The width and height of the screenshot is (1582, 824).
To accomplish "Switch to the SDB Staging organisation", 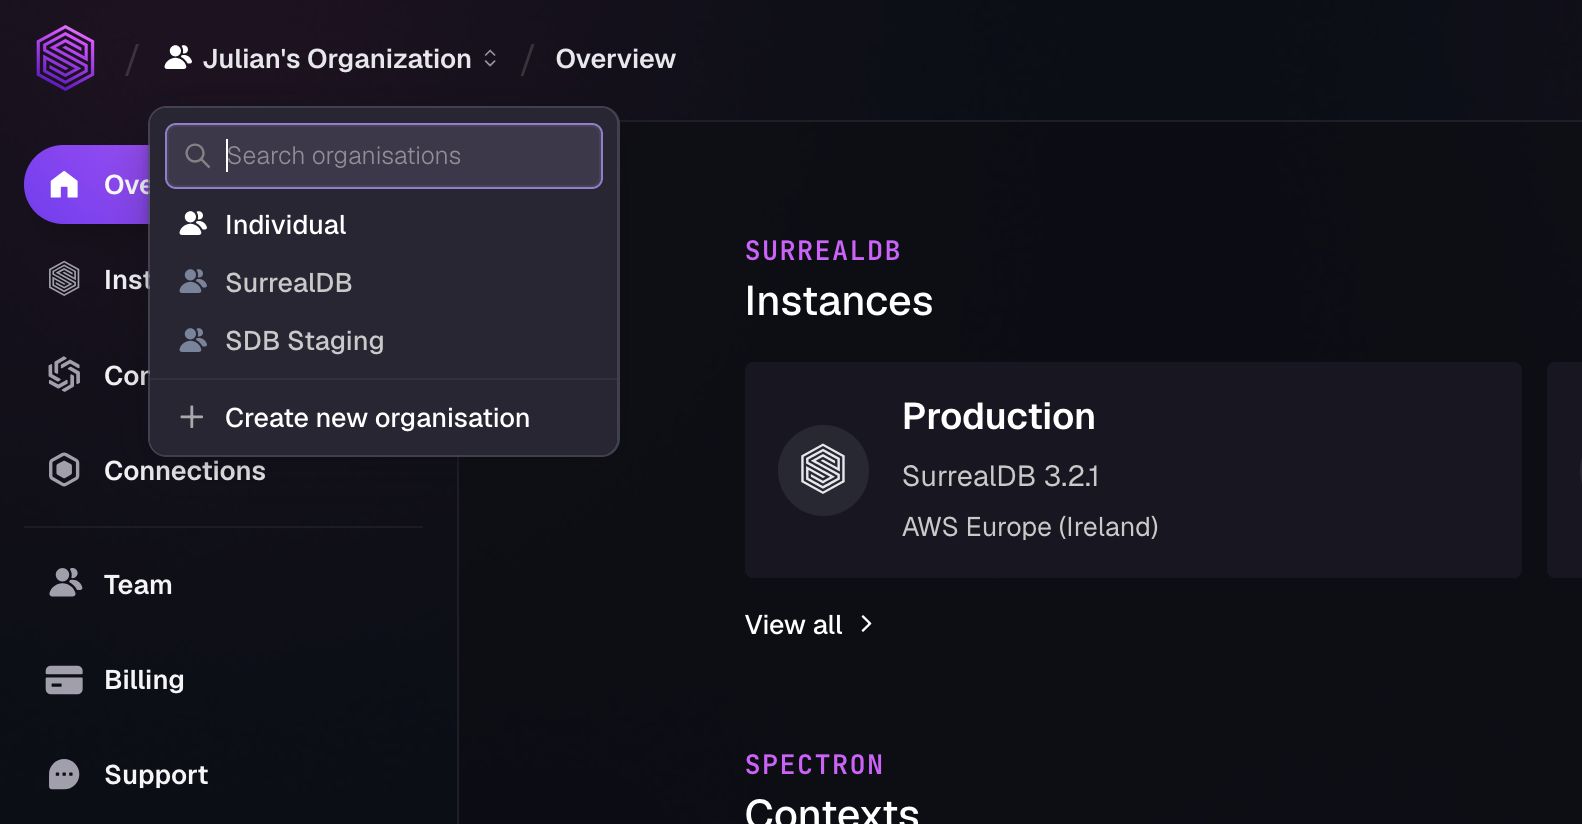I will click(x=384, y=341).
